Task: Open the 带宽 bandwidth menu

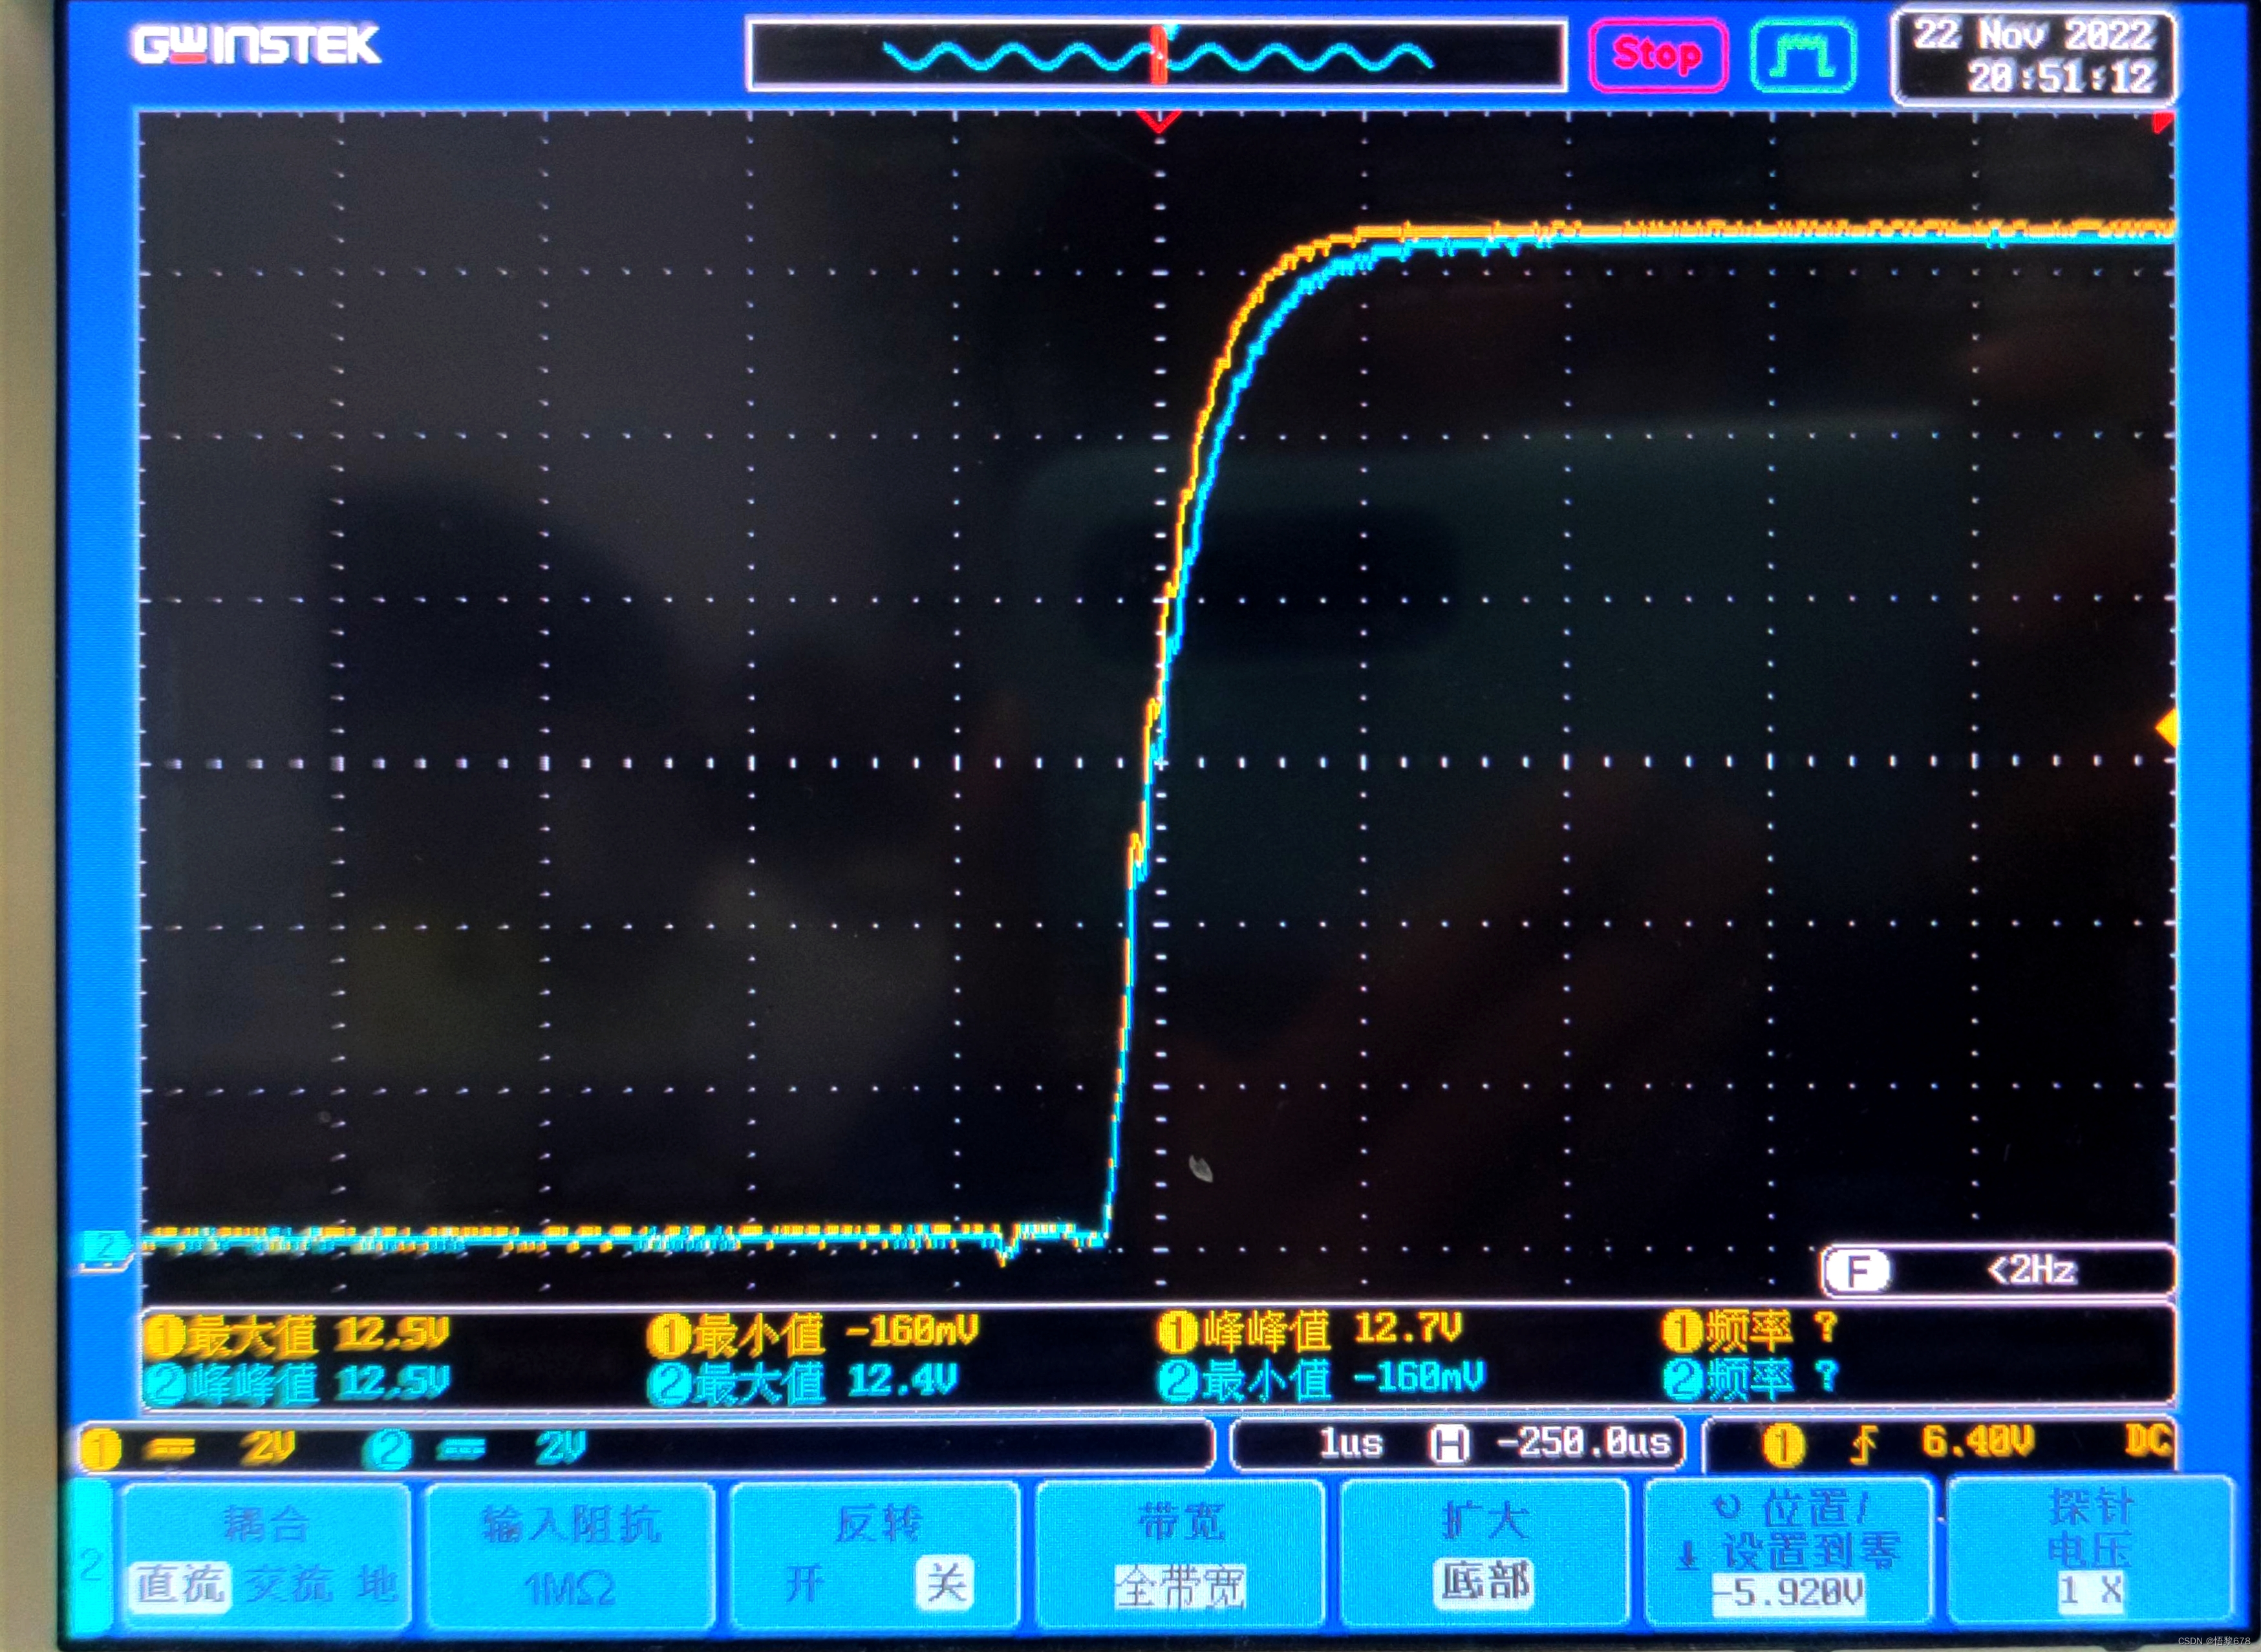Action: coord(1180,1554)
